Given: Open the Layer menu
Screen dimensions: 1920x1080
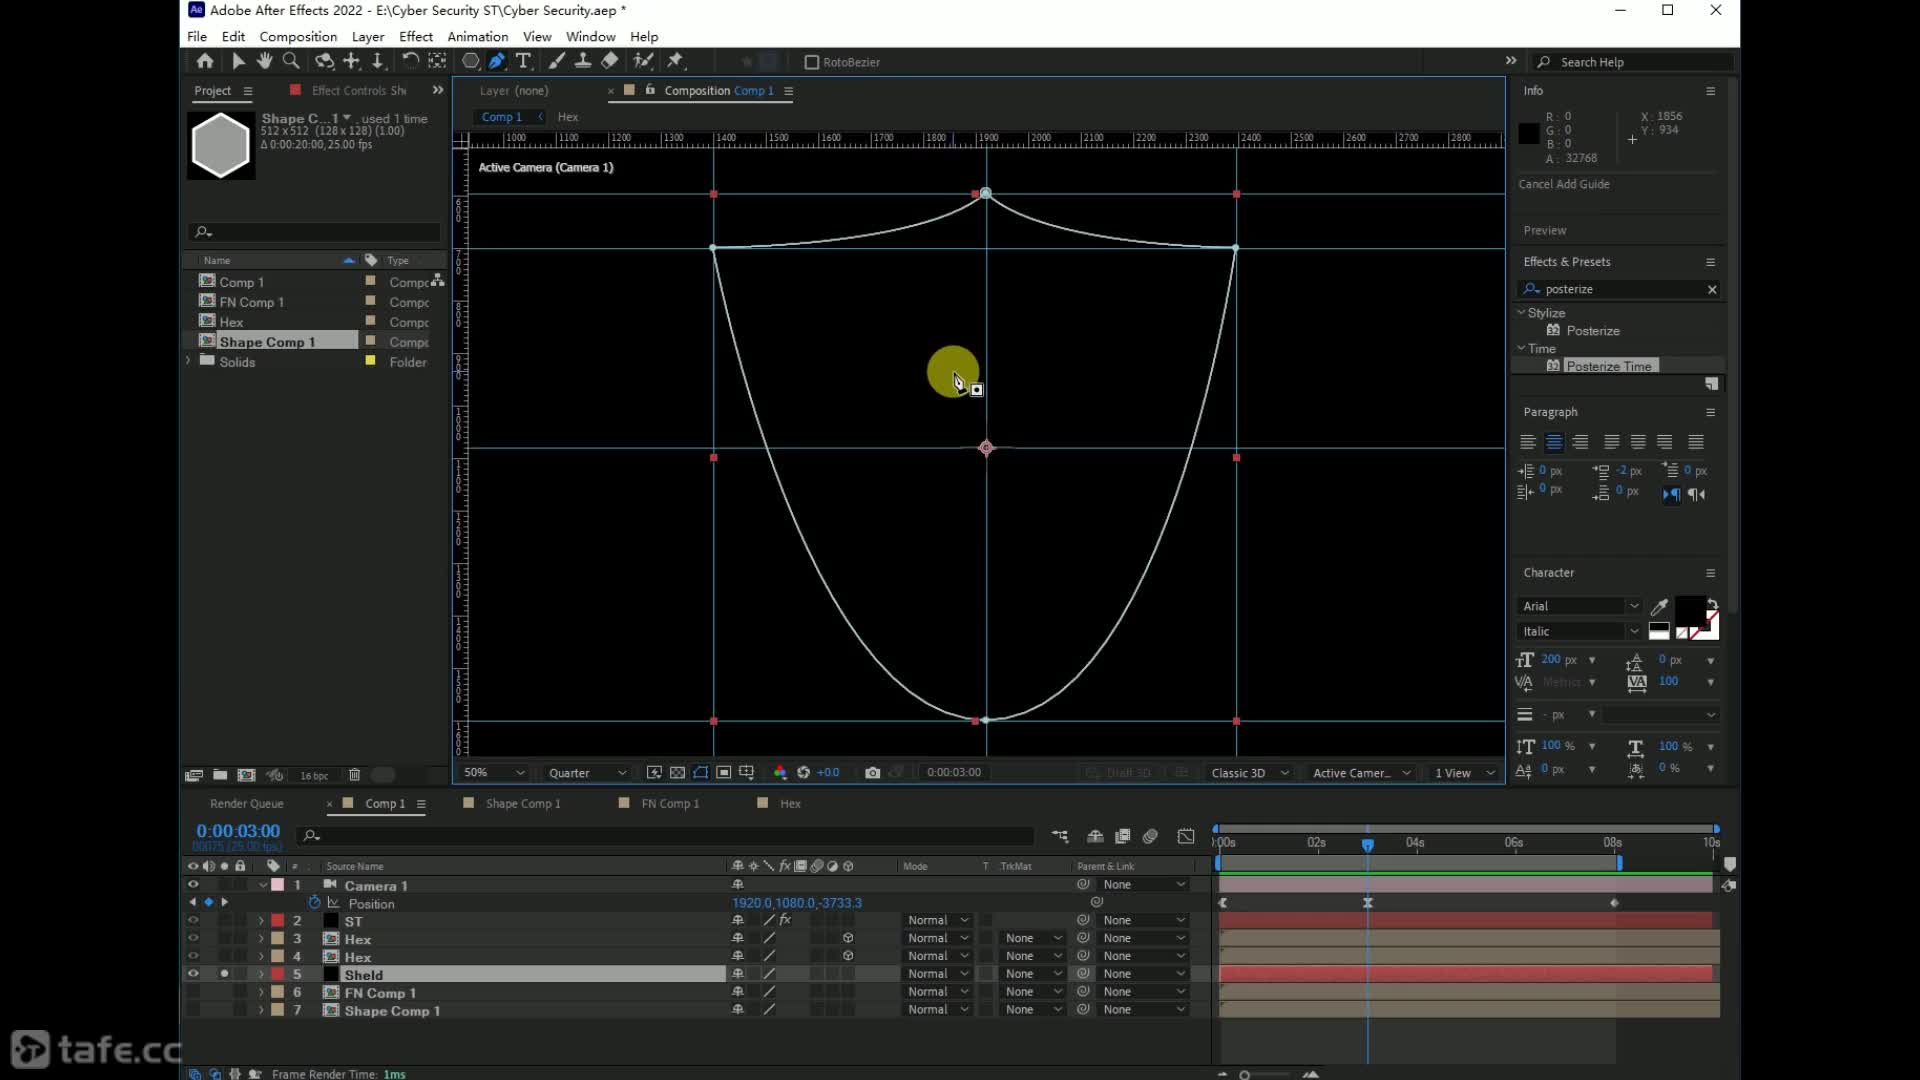Looking at the screenshot, I should pyautogui.click(x=368, y=36).
